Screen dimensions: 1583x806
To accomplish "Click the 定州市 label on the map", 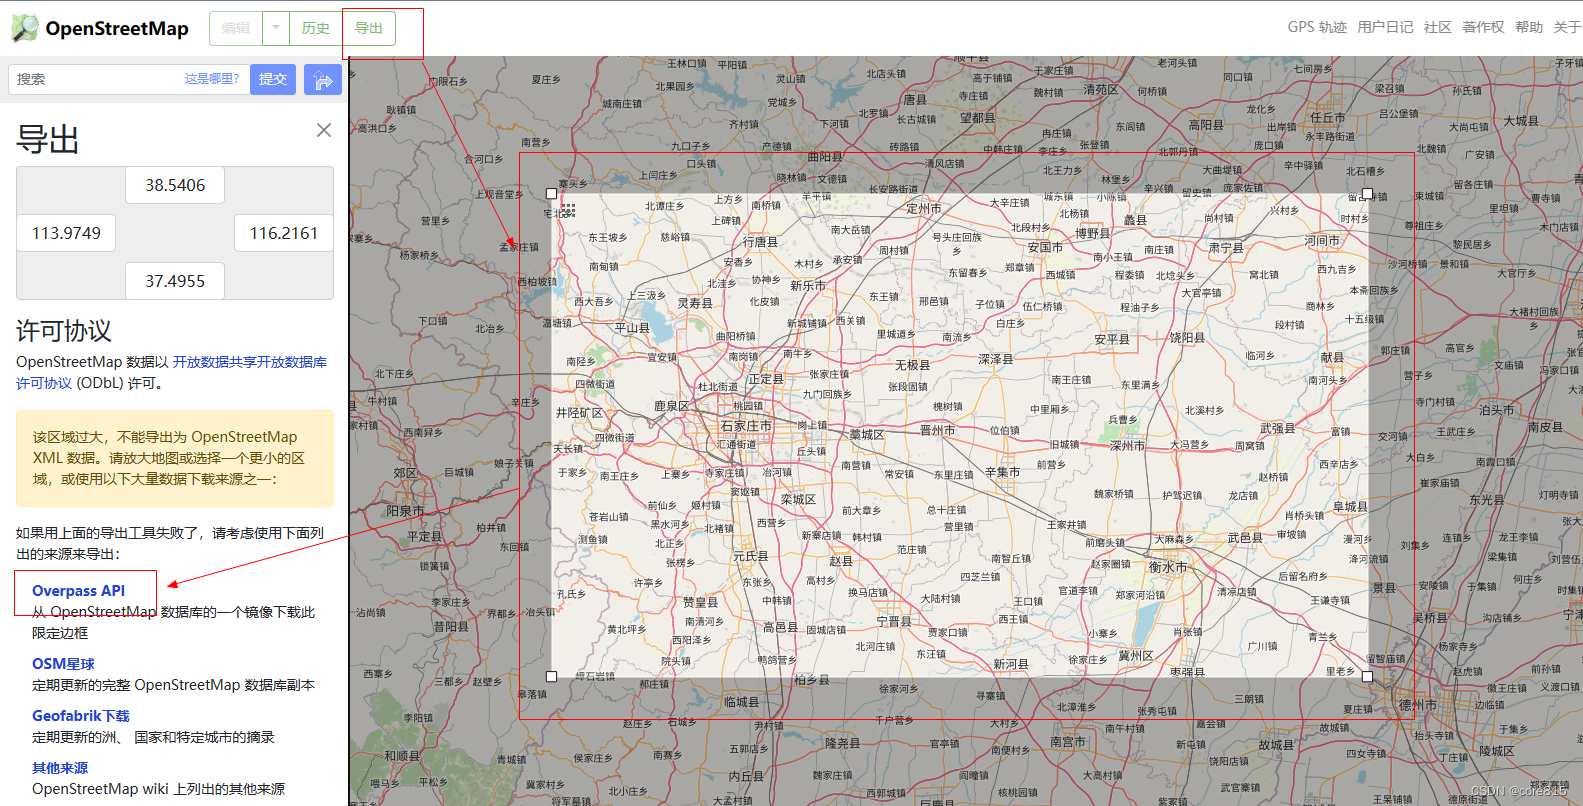I will tap(923, 209).
